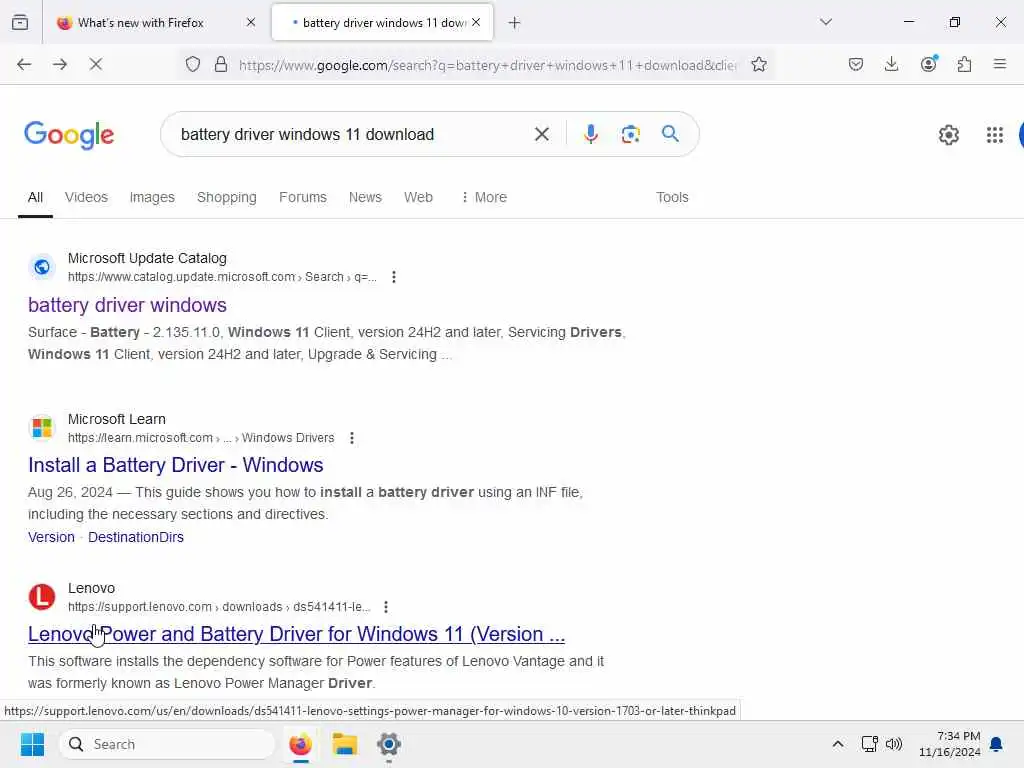This screenshot has height=768, width=1024.
Task: Switch to What's new with Firefox tab
Action: coord(154,23)
